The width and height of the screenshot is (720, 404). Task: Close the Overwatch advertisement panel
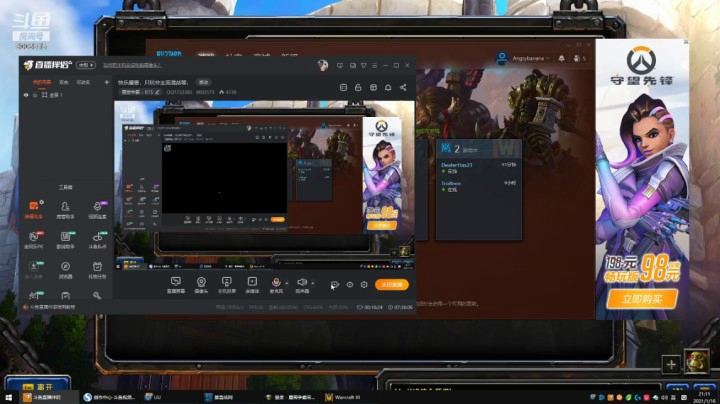click(686, 42)
